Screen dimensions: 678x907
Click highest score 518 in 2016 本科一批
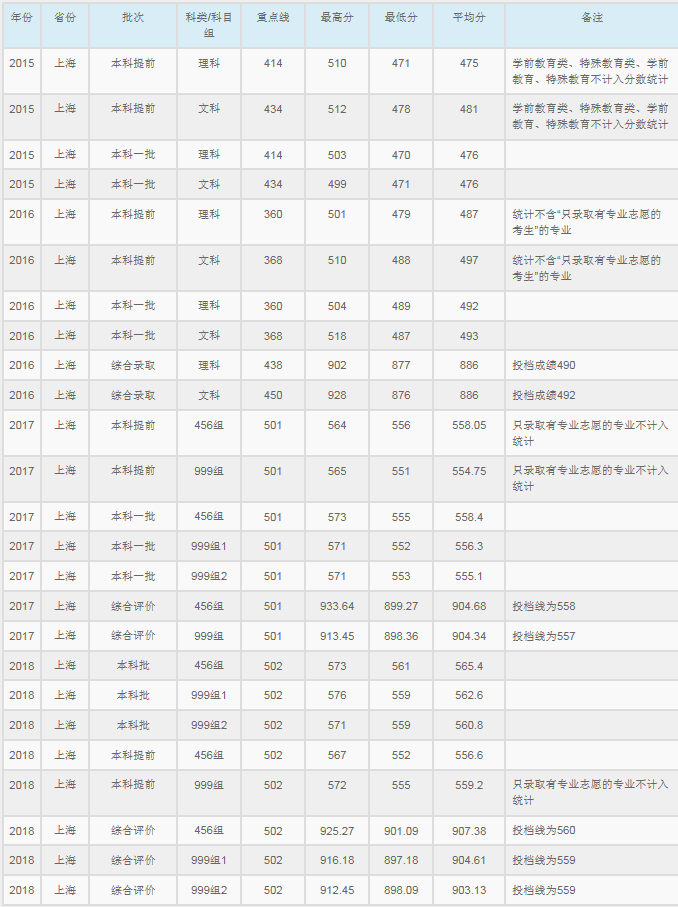(337, 336)
